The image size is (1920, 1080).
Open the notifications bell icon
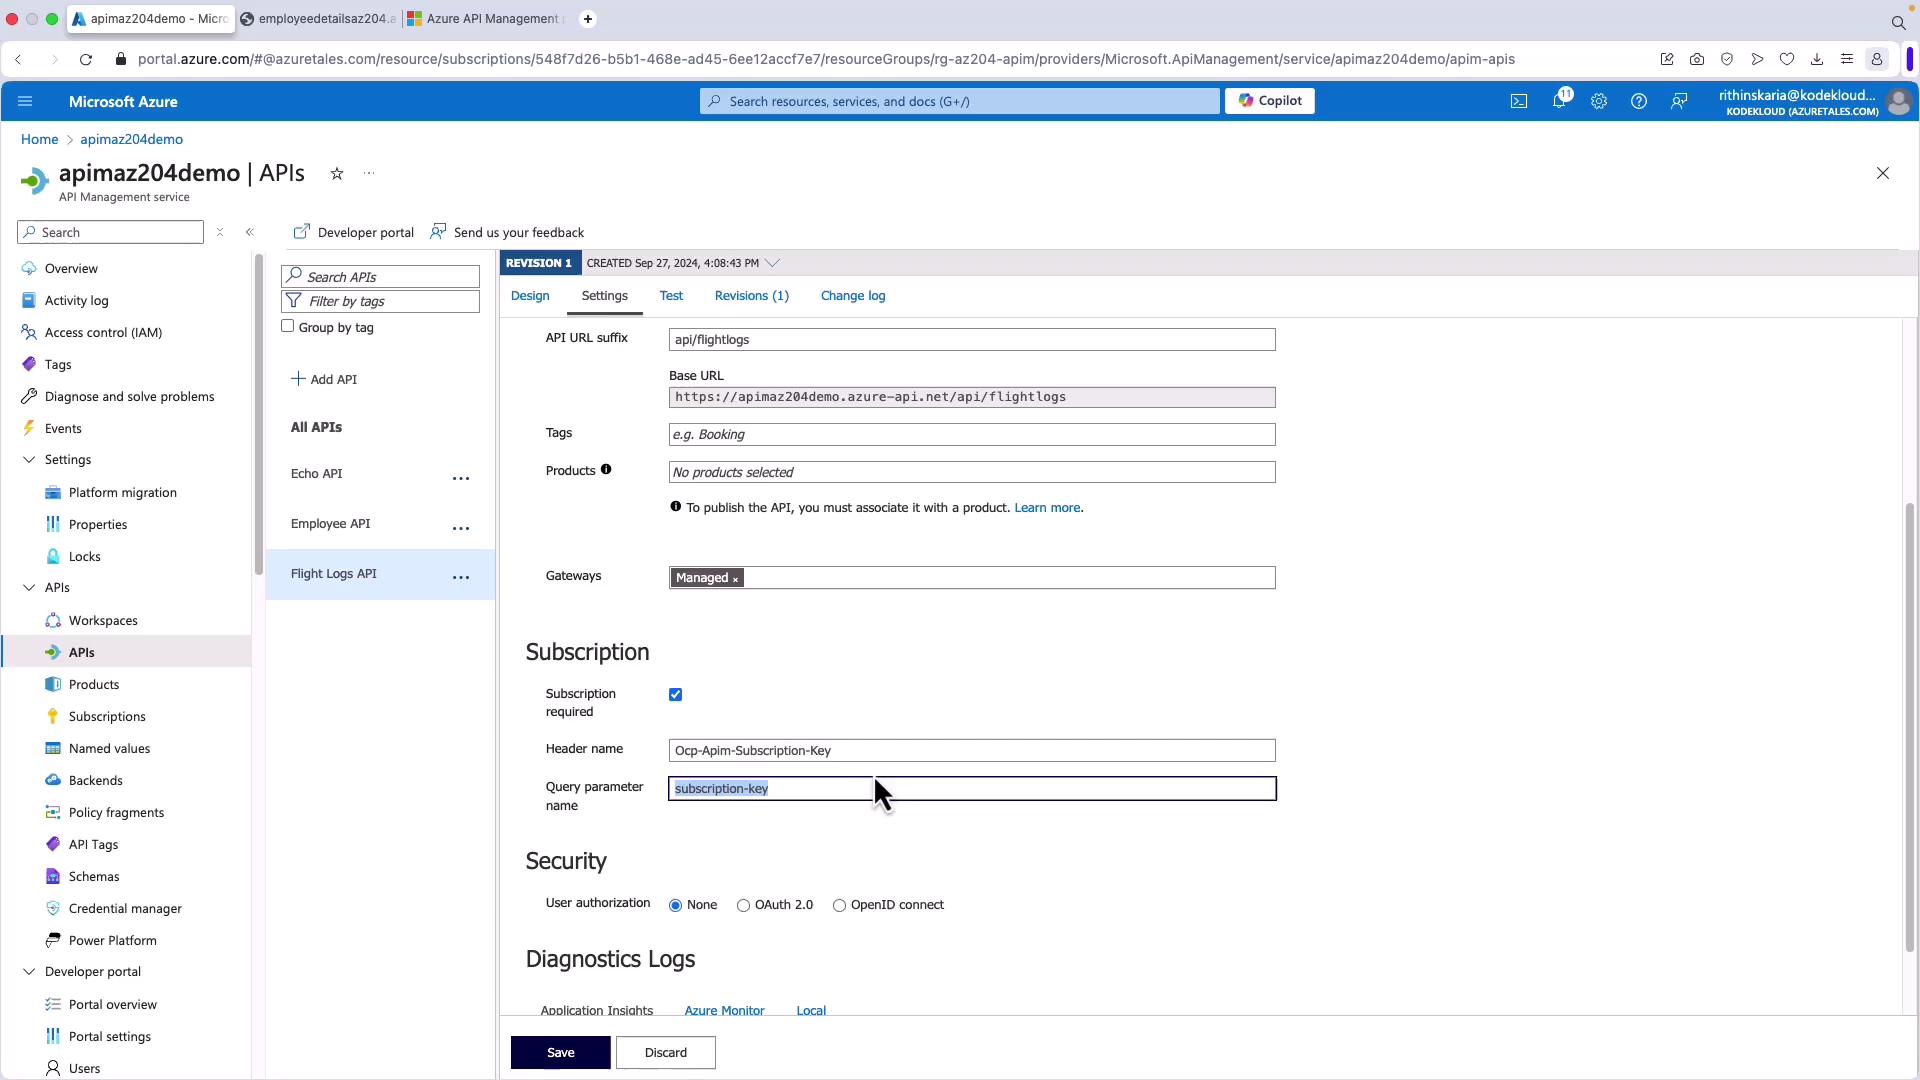pyautogui.click(x=1558, y=101)
